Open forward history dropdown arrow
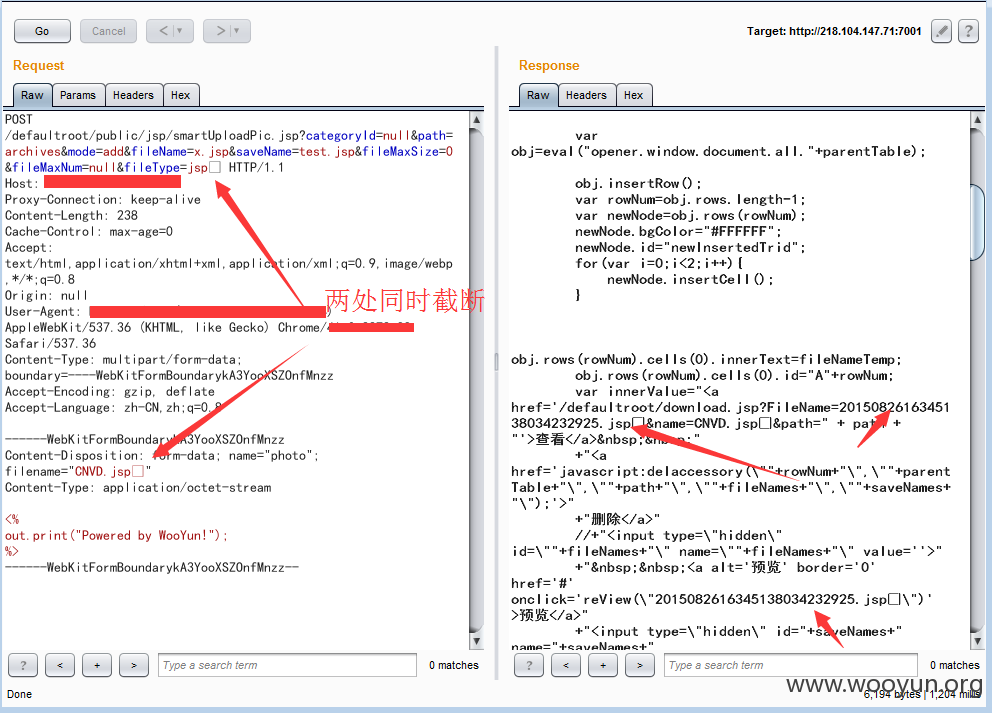The height and width of the screenshot is (713, 992). 237,31
